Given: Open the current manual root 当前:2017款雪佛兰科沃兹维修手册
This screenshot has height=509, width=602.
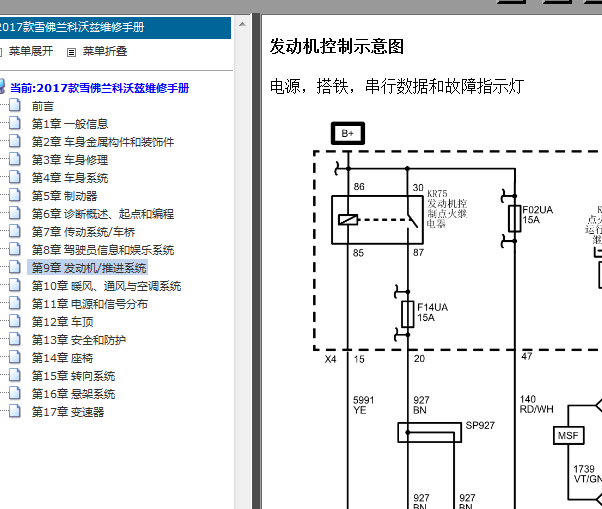Looking at the screenshot, I should (x=99, y=88).
